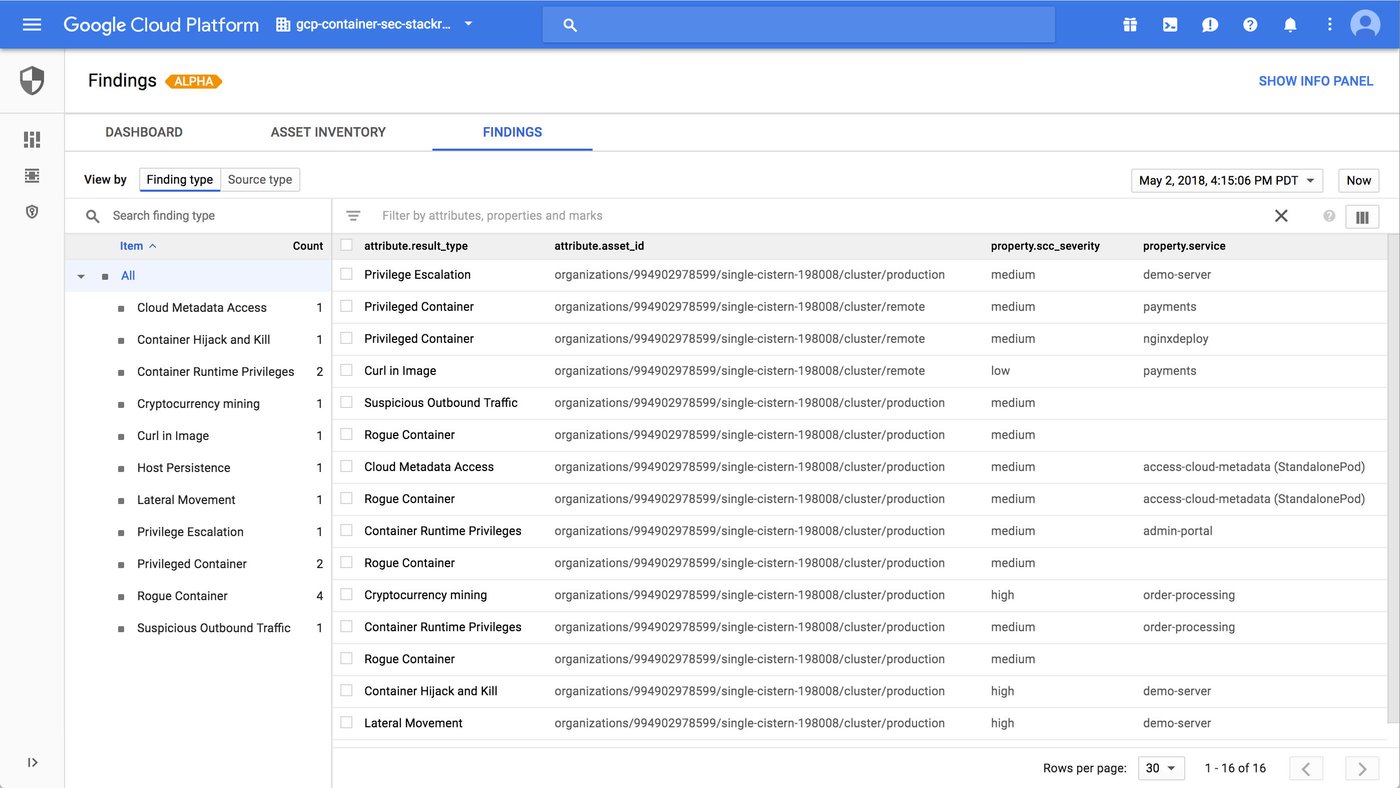Click the notifications bell icon

tap(1290, 24)
